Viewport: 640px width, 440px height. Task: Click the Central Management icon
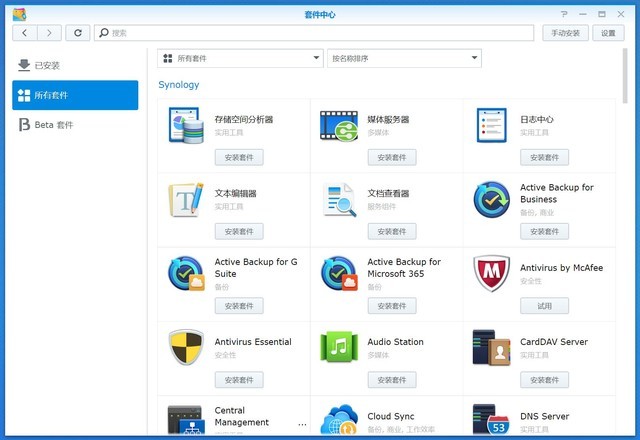(186, 420)
